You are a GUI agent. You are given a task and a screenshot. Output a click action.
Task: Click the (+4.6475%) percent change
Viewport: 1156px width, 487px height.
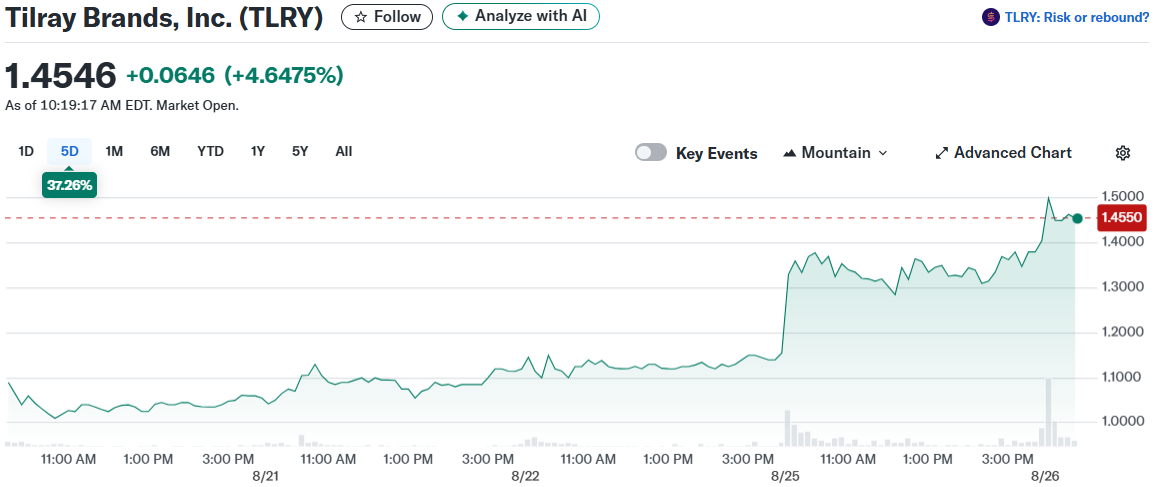point(284,75)
